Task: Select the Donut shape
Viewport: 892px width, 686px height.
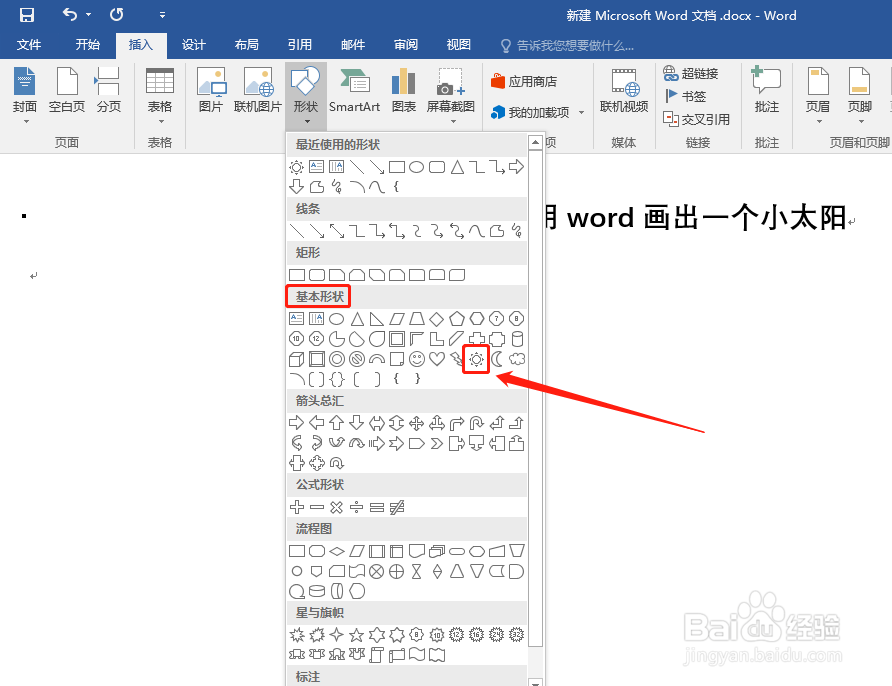Action: 337,359
